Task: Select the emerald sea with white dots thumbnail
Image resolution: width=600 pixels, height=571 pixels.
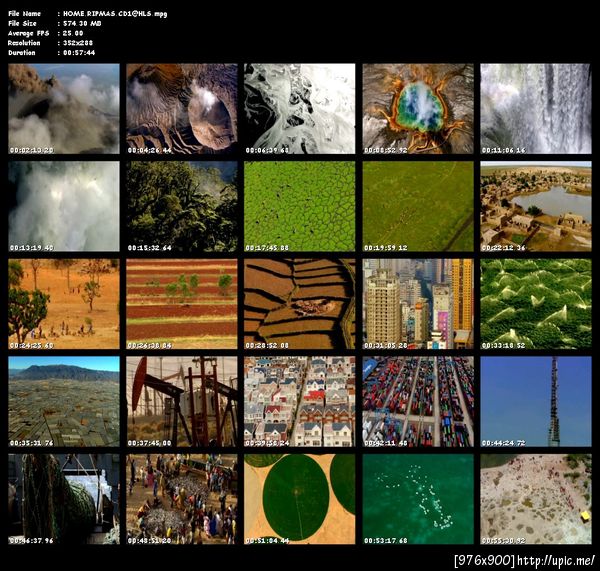Action: point(418,499)
